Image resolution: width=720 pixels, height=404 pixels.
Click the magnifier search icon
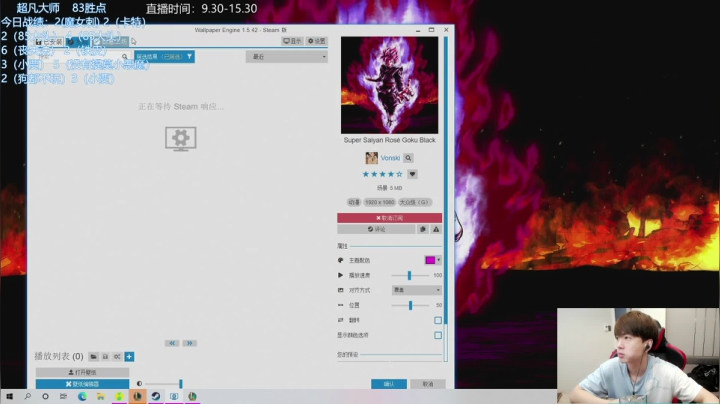click(x=124, y=56)
